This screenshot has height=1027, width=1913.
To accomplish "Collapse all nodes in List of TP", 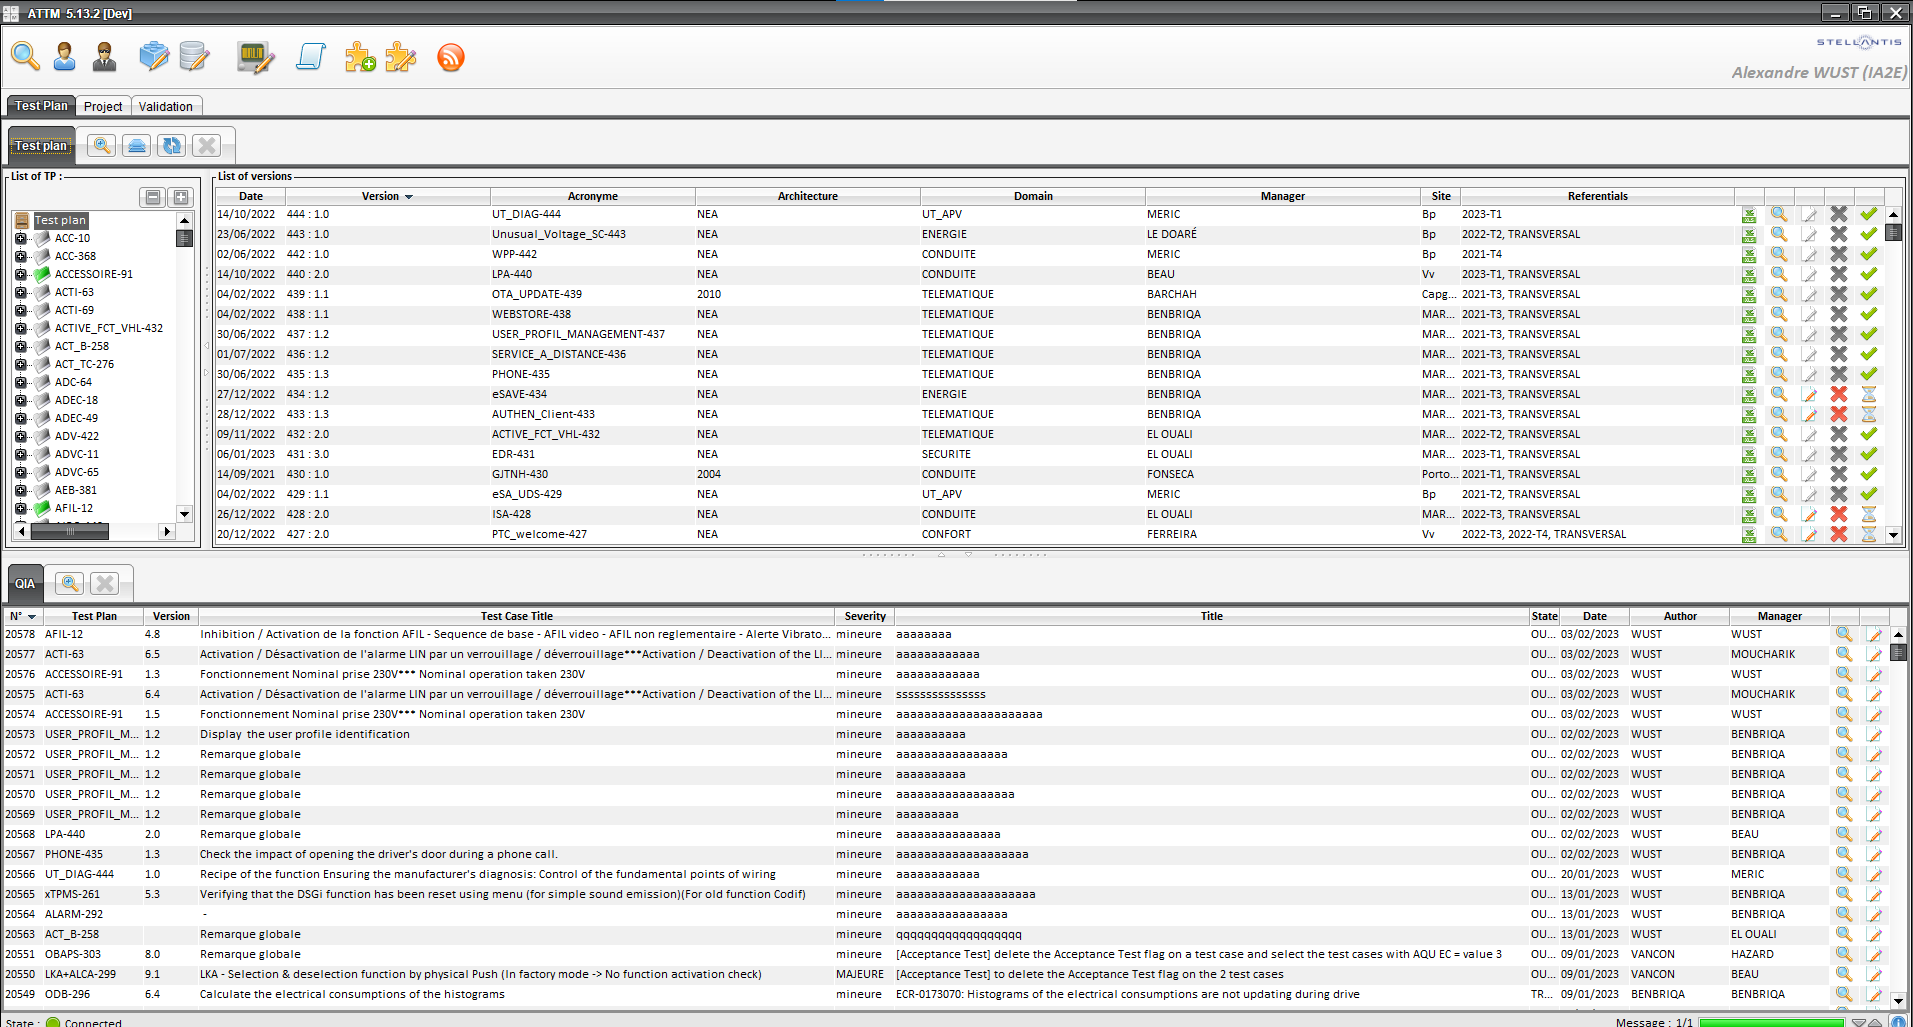I will click(x=153, y=198).
